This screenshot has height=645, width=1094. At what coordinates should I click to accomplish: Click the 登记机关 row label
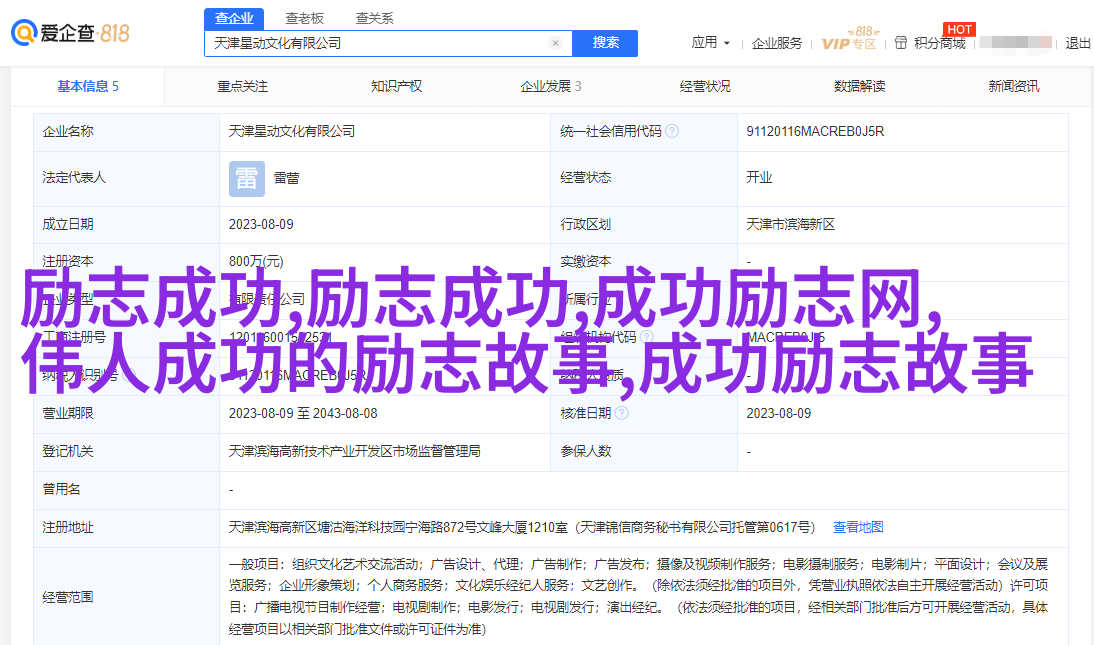coord(68,452)
